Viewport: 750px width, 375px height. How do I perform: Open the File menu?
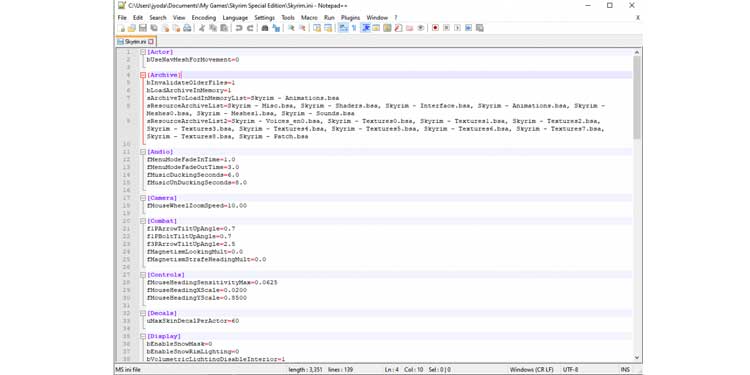pos(122,18)
